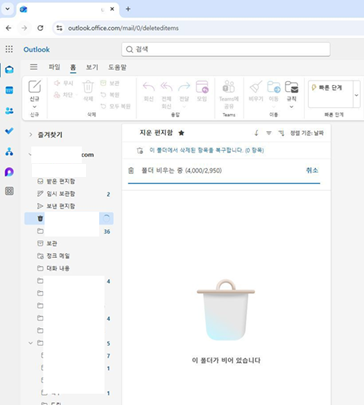
Task: Open Calendar in the left app rail
Action: pos(9,90)
